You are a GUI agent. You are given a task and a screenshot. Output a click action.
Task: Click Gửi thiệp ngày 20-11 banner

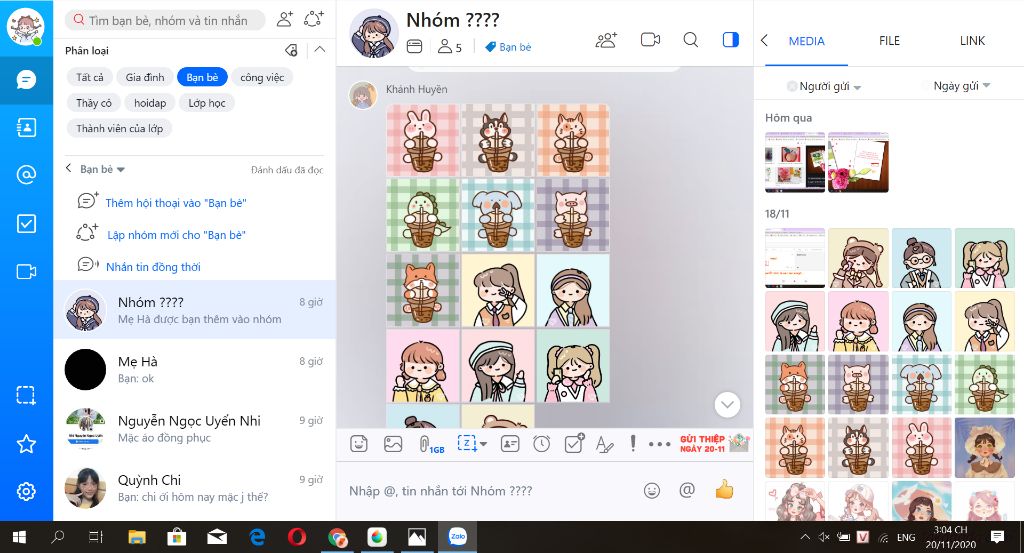(x=714, y=443)
